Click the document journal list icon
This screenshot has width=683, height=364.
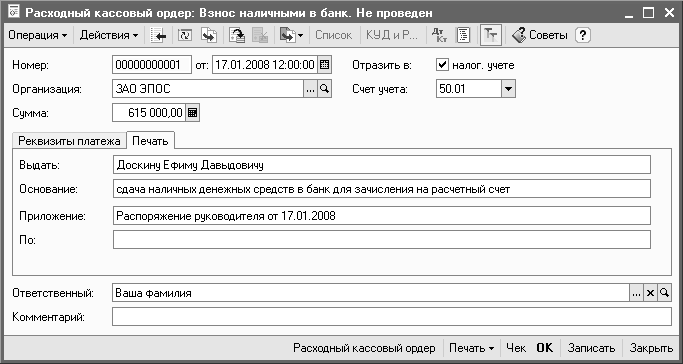463,36
